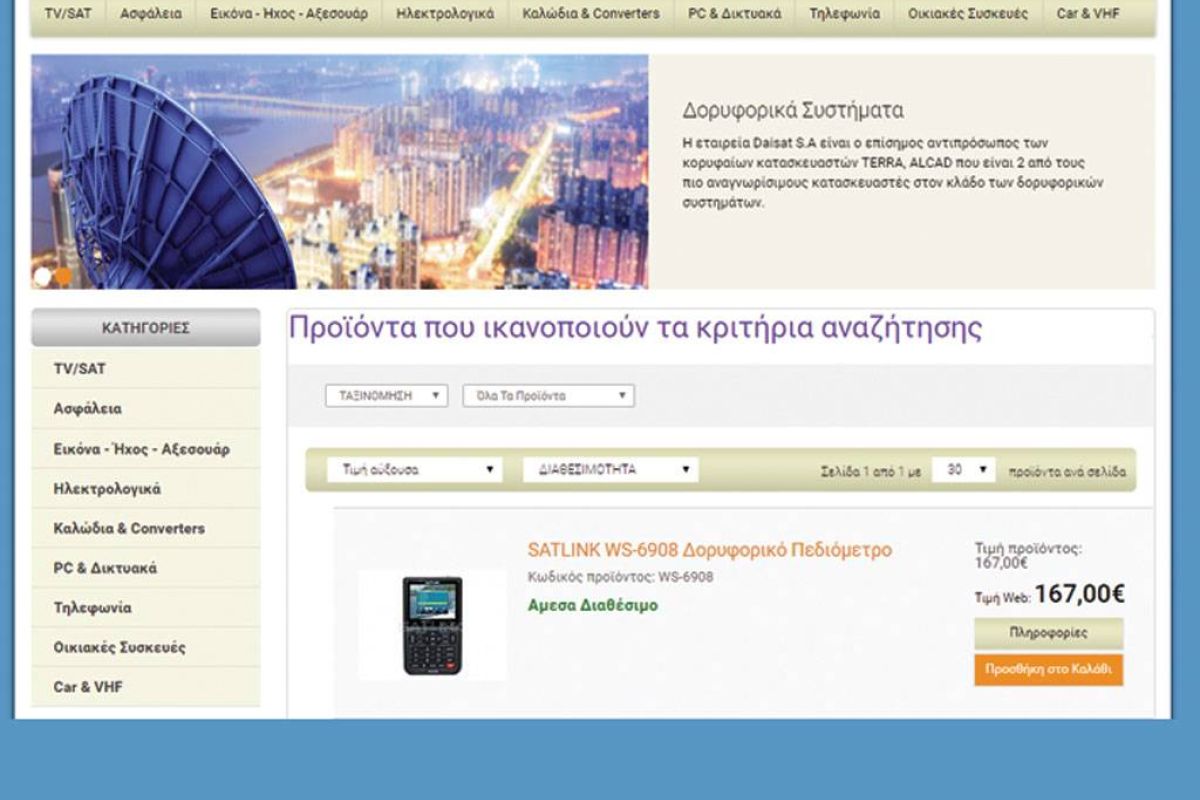Open Ηλεκτρολογικά in the sidebar categories
The width and height of the screenshot is (1200, 800).
click(x=107, y=489)
